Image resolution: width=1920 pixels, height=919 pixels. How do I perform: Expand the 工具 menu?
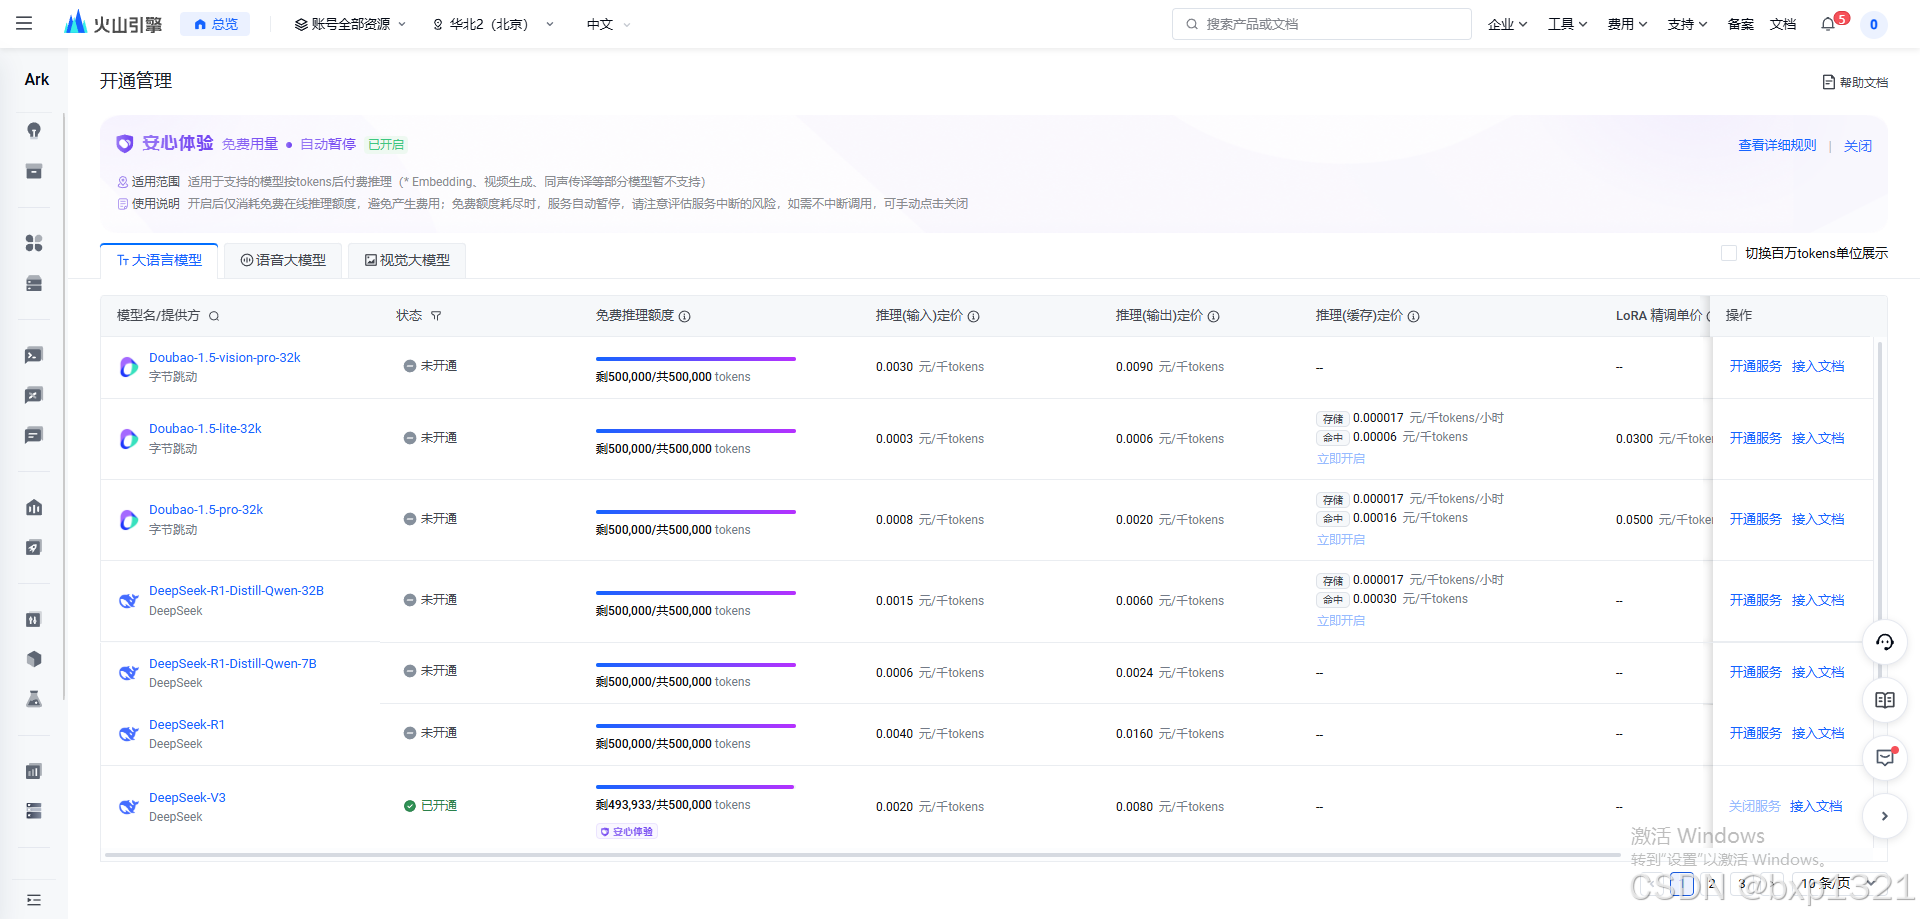1567,24
